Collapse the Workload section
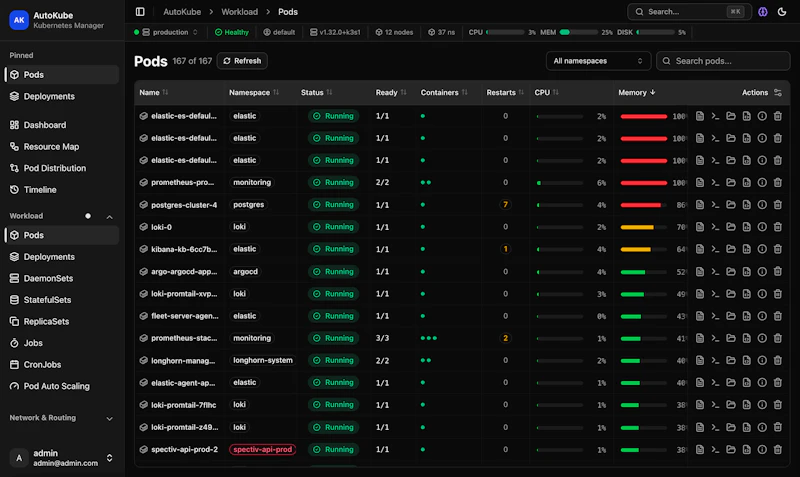 coord(109,217)
